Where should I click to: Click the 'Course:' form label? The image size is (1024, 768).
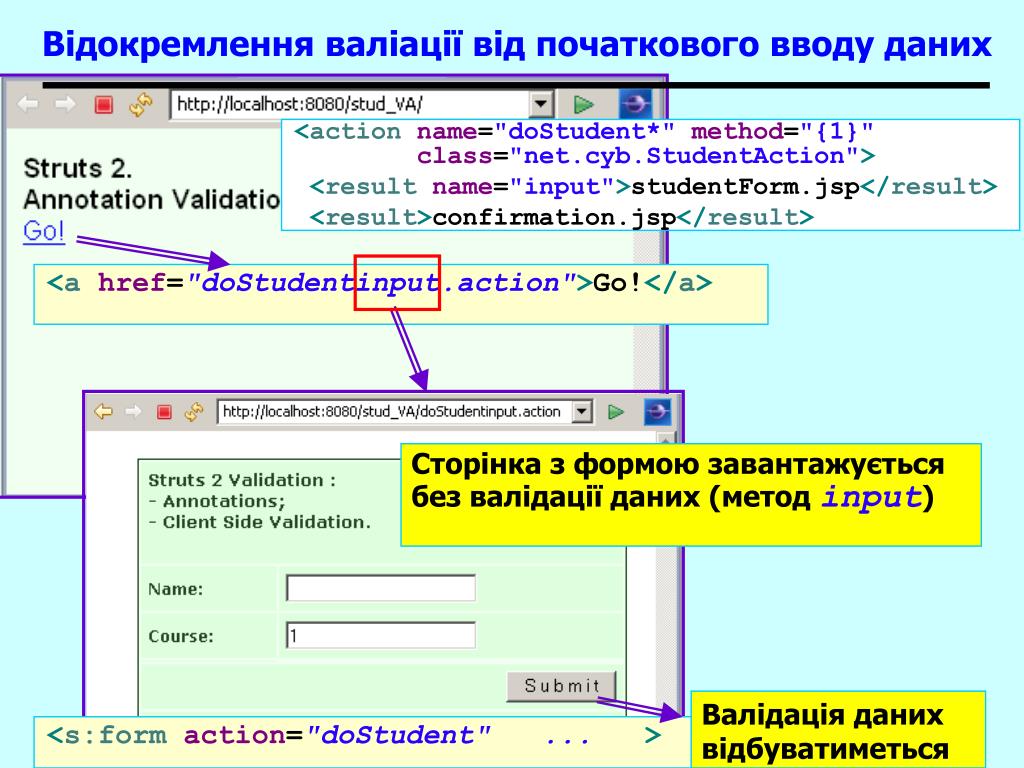coord(181,636)
